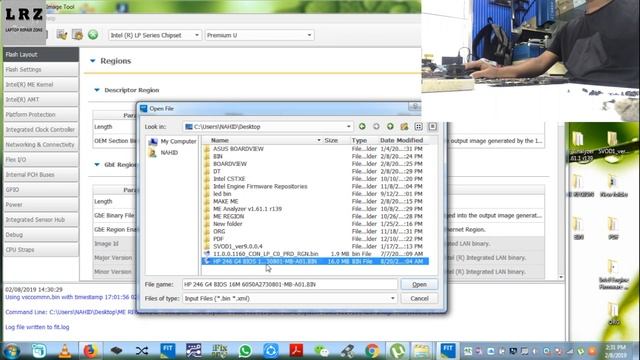
Task: Select Intel CSTXE folder row
Action: click(315, 179)
